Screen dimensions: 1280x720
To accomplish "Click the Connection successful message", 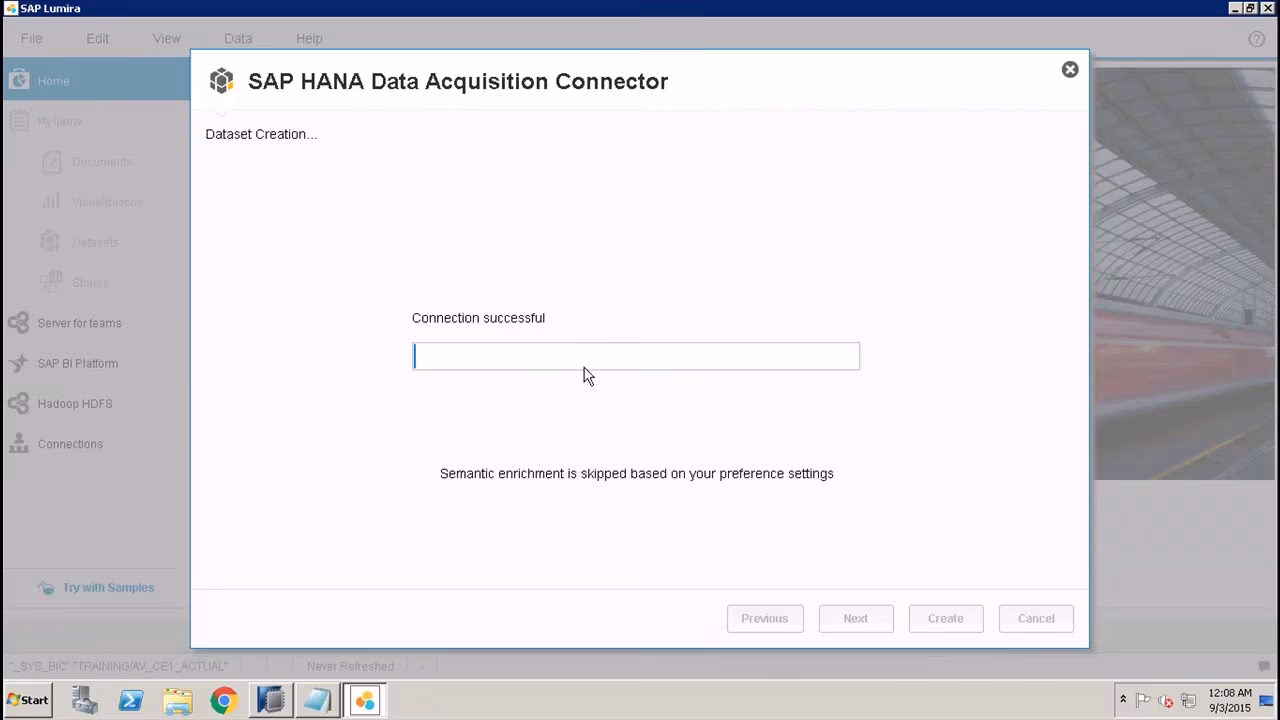I will [478, 318].
